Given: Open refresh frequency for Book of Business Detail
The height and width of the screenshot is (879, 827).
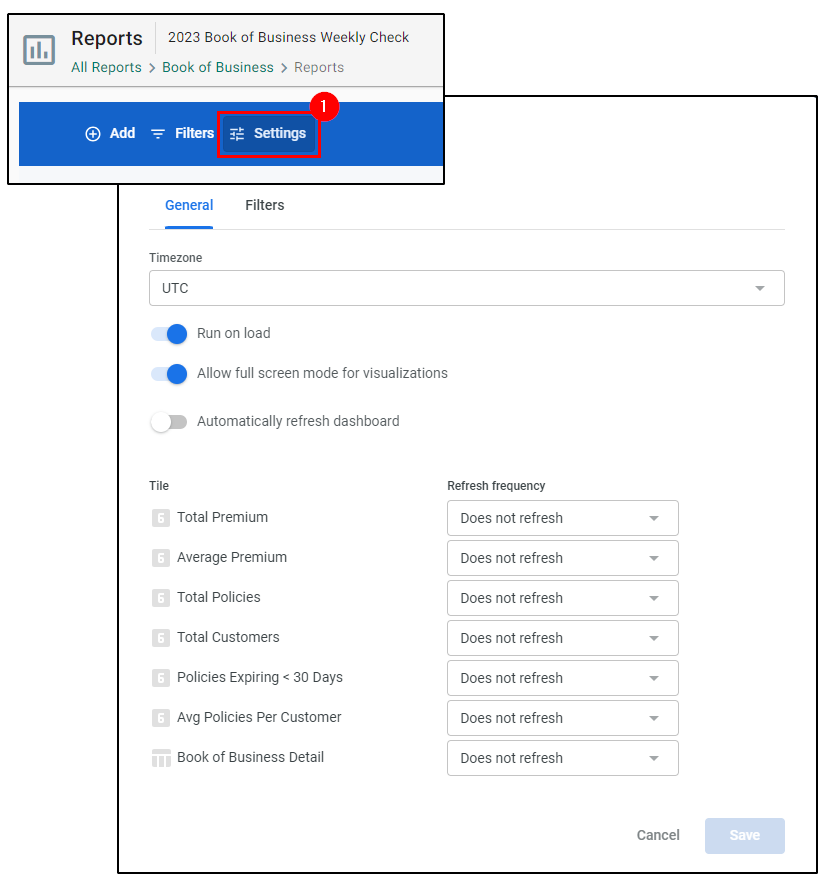Looking at the screenshot, I should pyautogui.click(x=563, y=758).
